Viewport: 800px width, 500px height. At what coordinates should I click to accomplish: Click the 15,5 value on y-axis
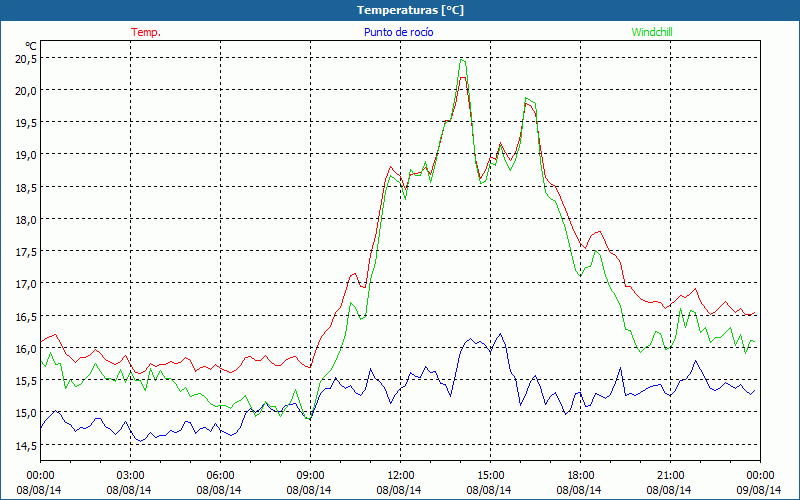coord(26,381)
